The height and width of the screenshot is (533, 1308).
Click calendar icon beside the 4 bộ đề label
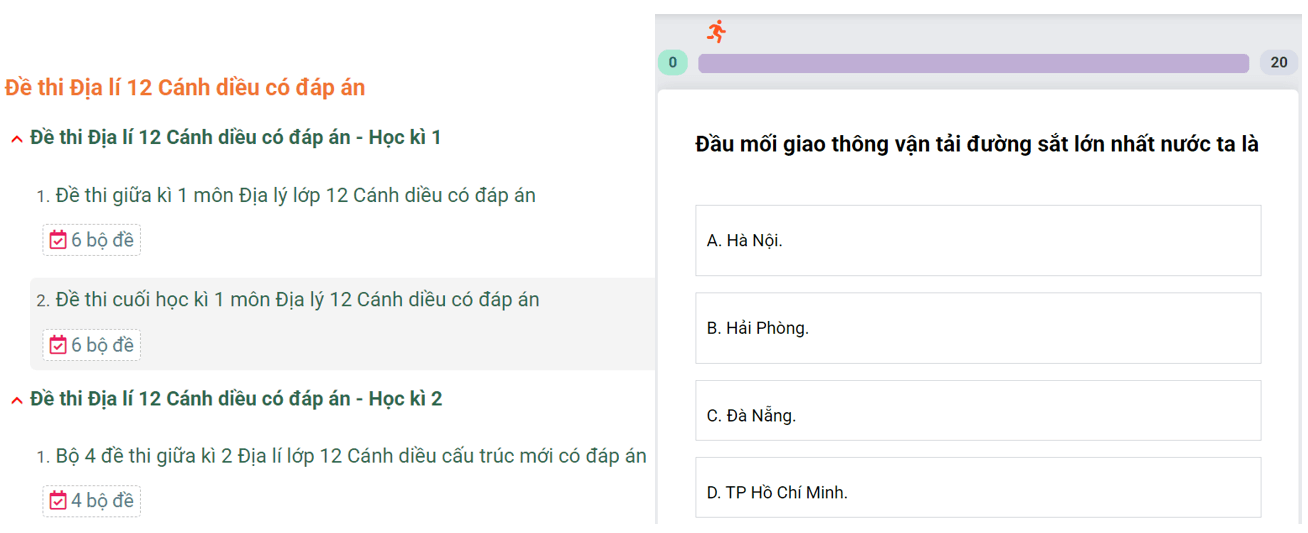click(x=58, y=500)
